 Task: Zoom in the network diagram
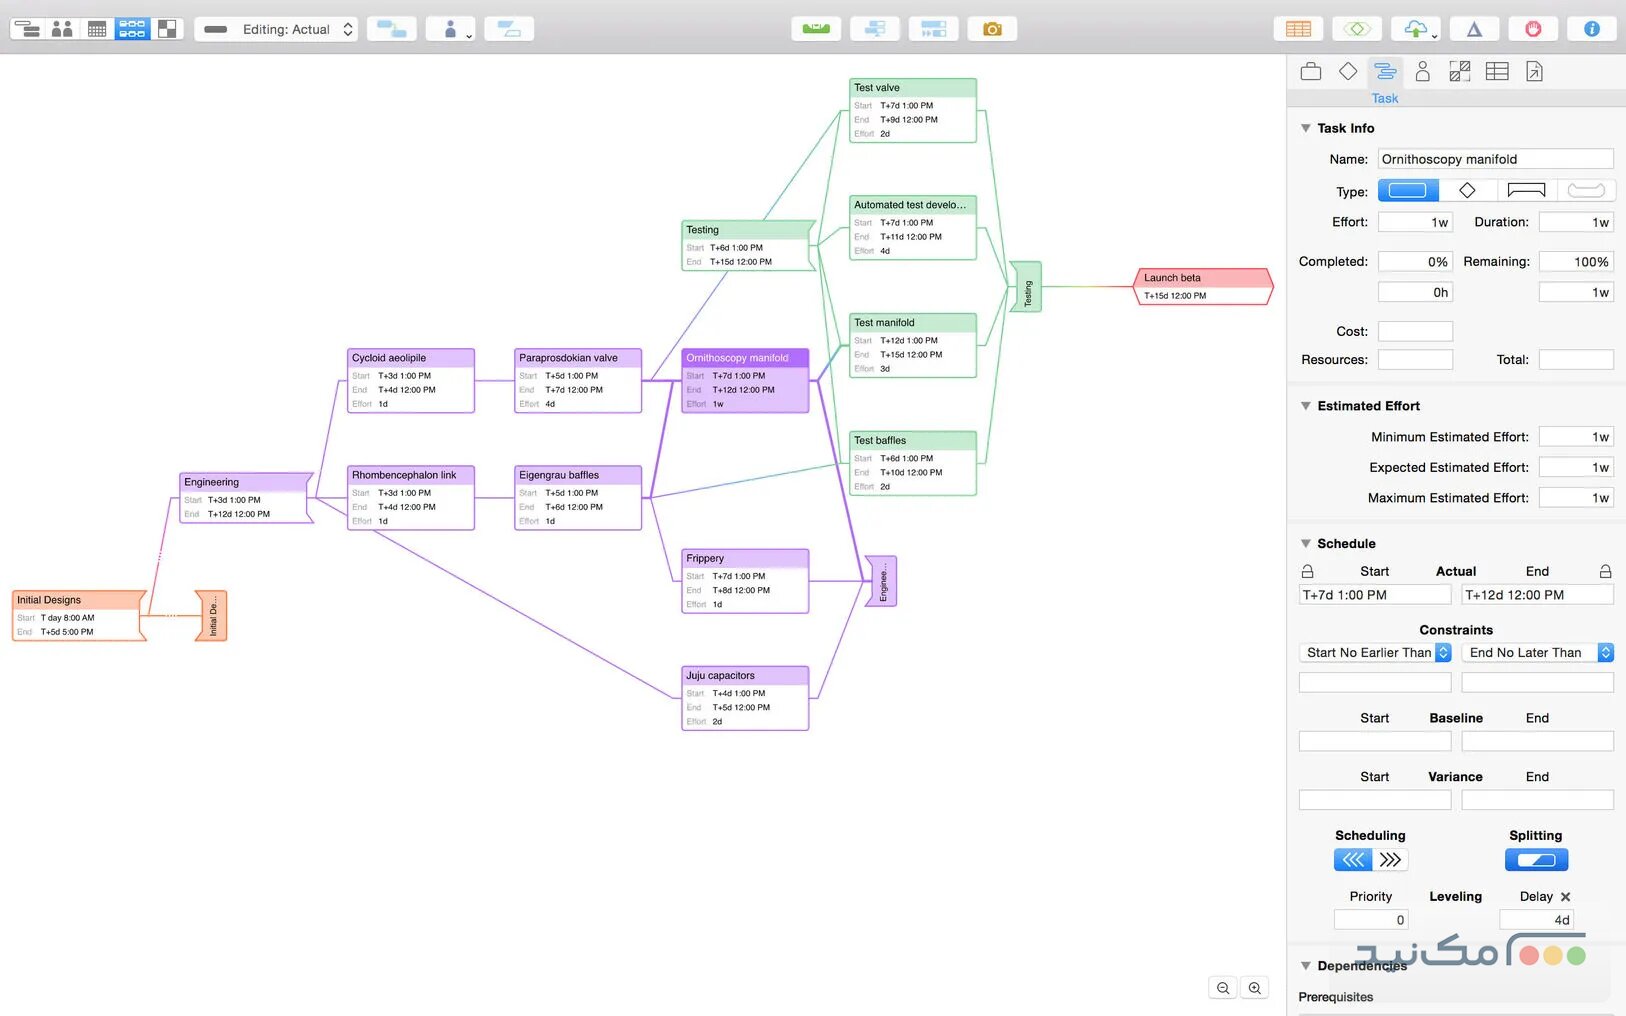click(1254, 988)
